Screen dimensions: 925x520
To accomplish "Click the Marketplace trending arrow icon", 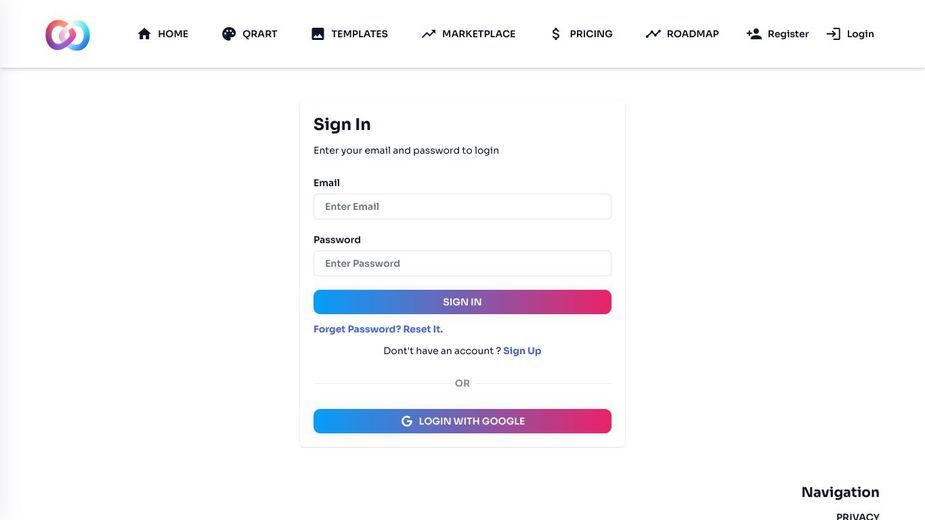I will click(x=428, y=34).
